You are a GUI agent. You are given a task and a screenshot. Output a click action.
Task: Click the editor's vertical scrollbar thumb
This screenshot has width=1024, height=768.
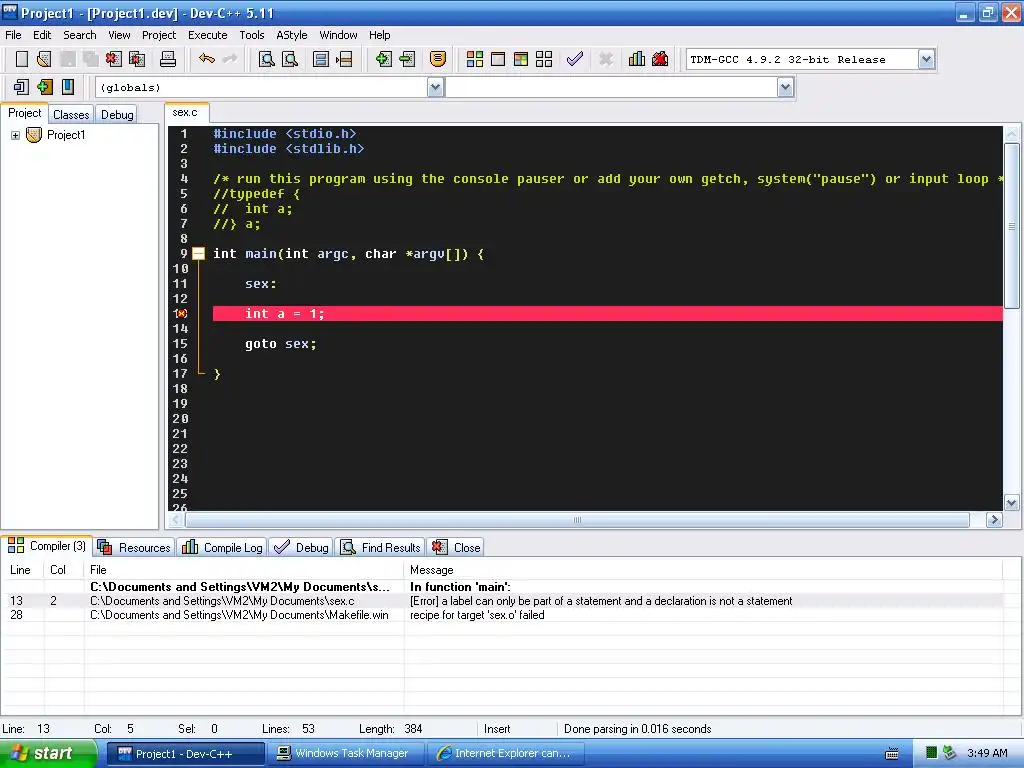(x=1012, y=226)
